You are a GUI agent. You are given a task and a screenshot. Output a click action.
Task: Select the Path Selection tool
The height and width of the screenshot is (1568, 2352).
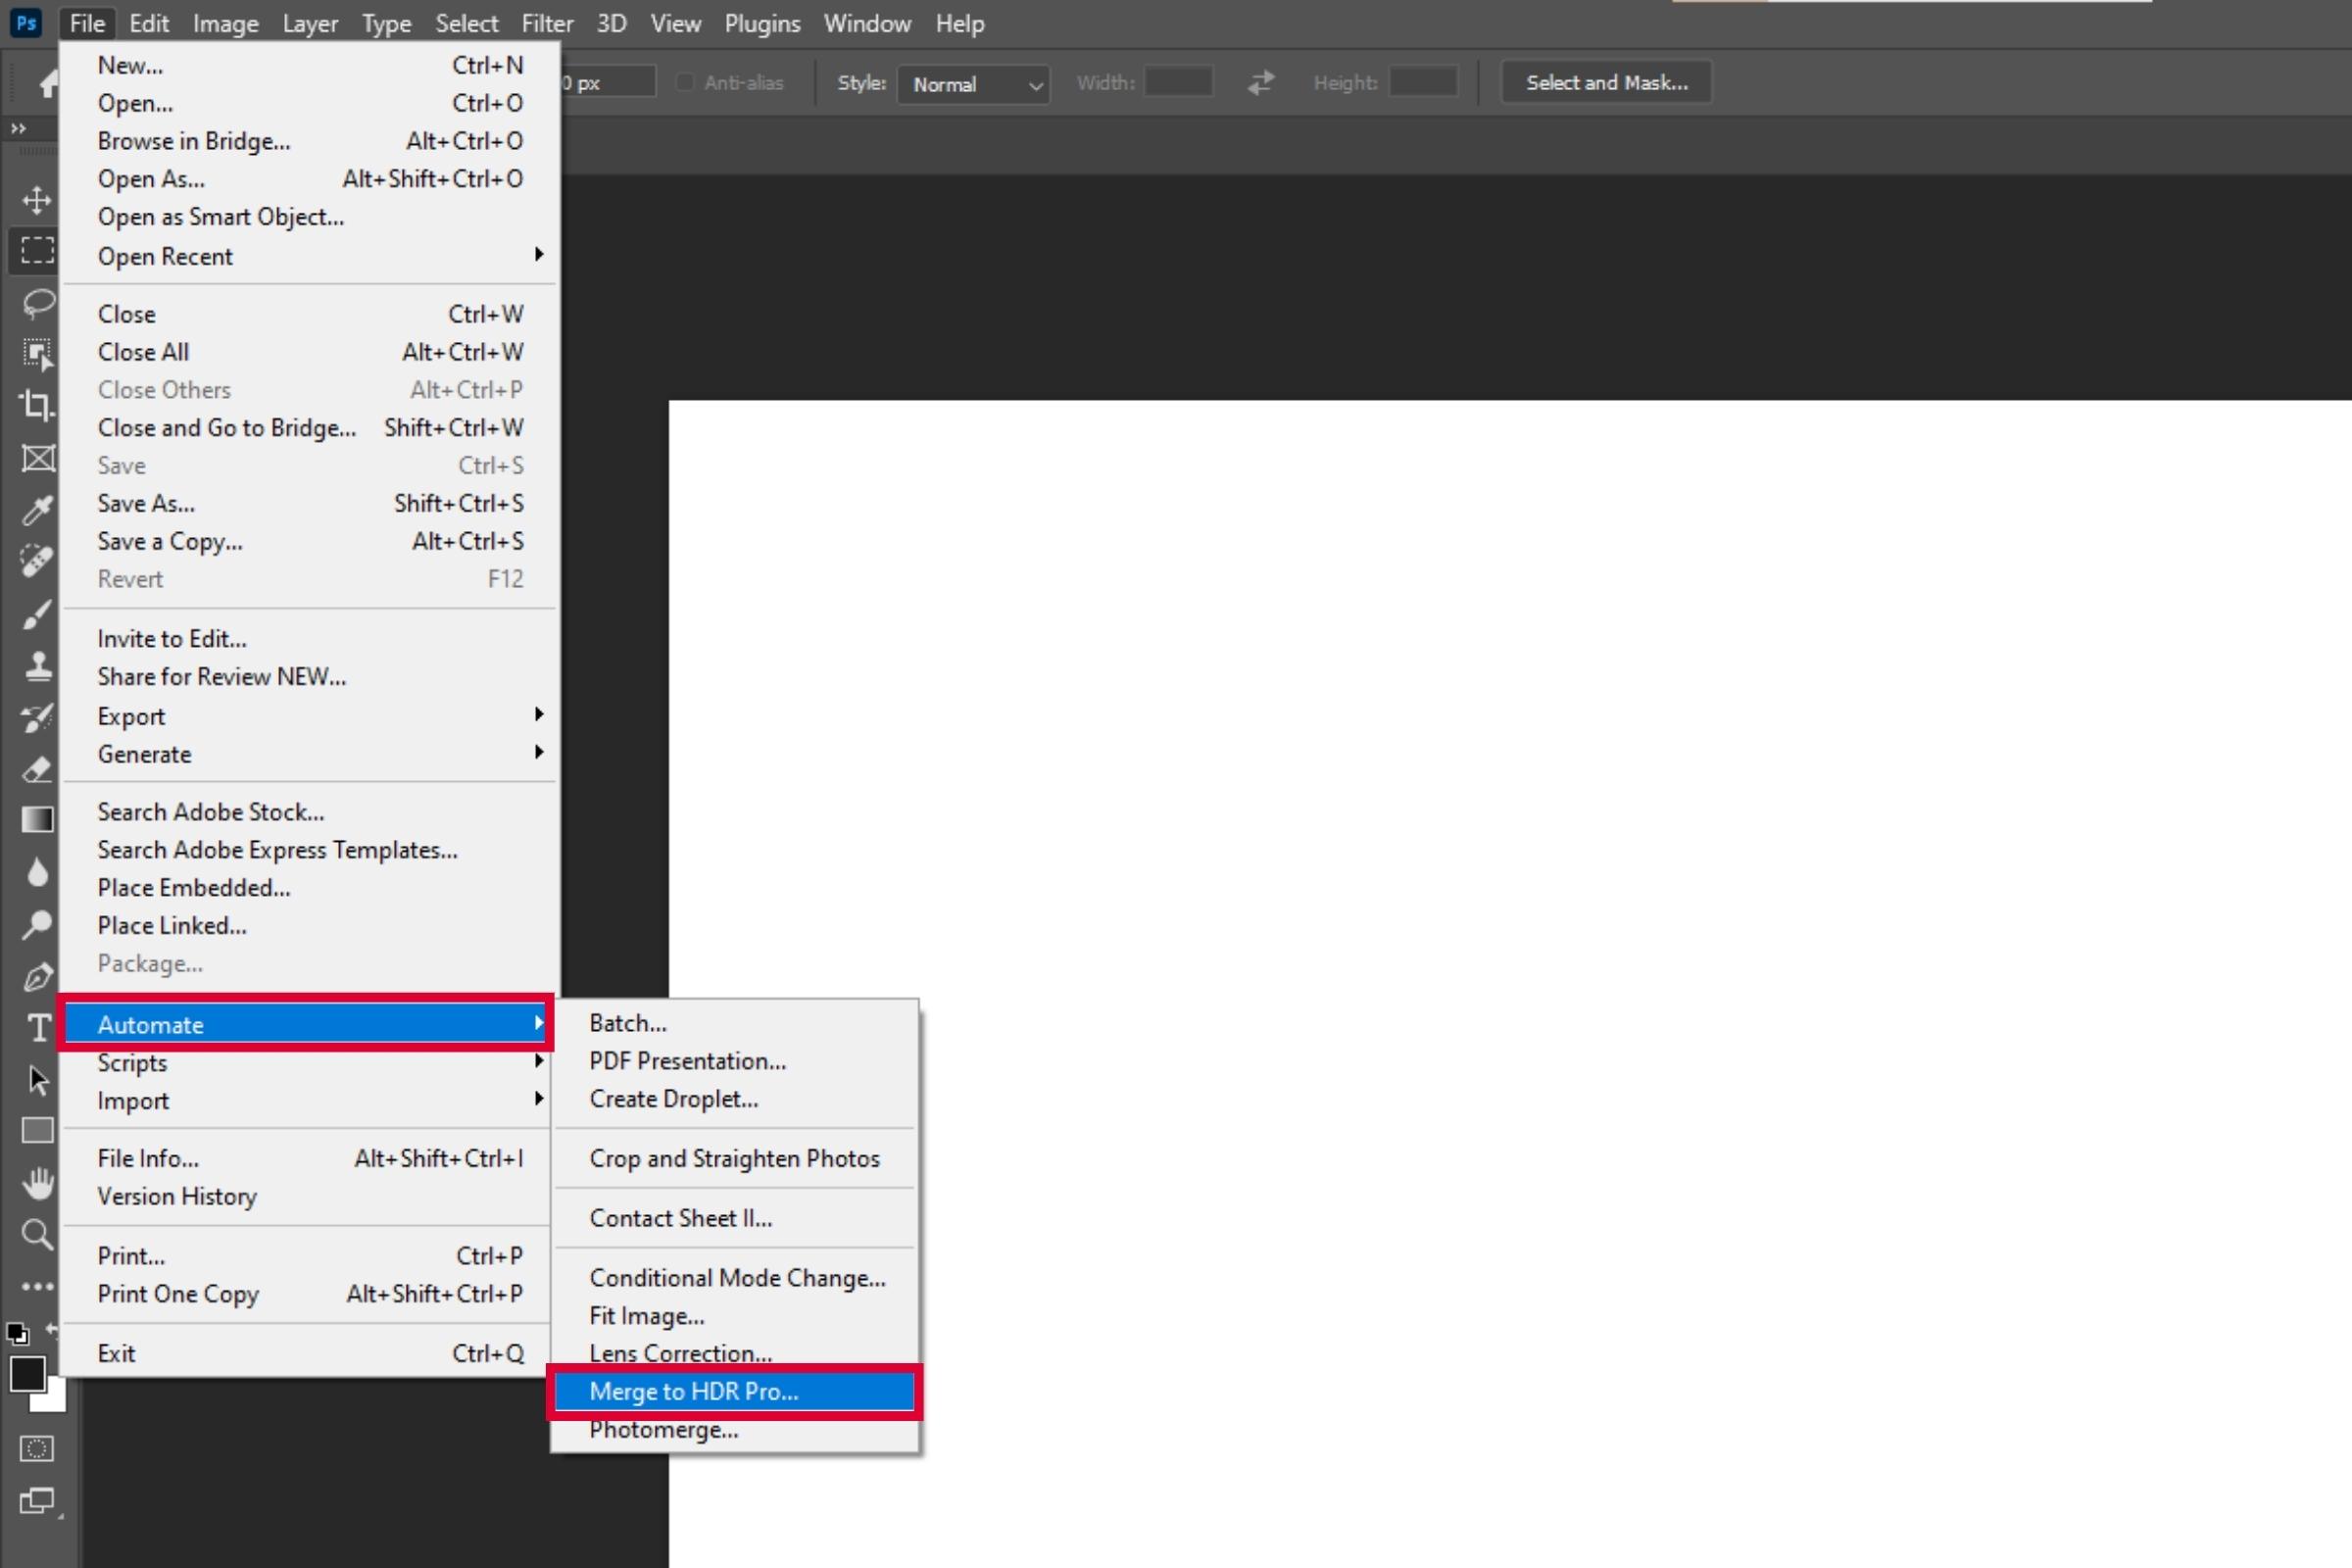[x=37, y=1080]
